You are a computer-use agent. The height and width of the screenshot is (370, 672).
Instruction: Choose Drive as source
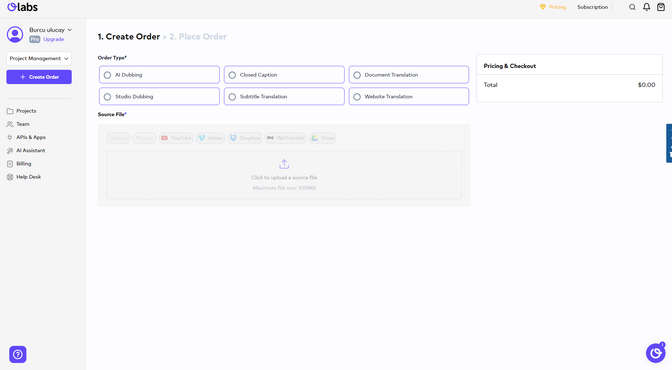[322, 138]
